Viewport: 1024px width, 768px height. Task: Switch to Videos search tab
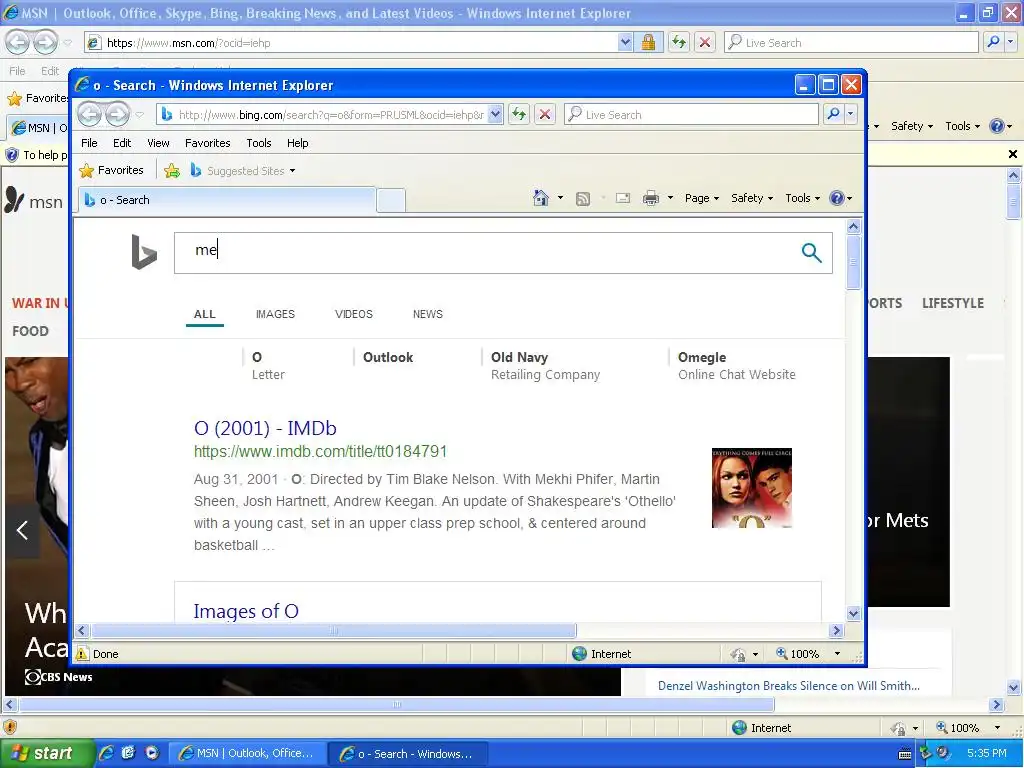coord(353,314)
